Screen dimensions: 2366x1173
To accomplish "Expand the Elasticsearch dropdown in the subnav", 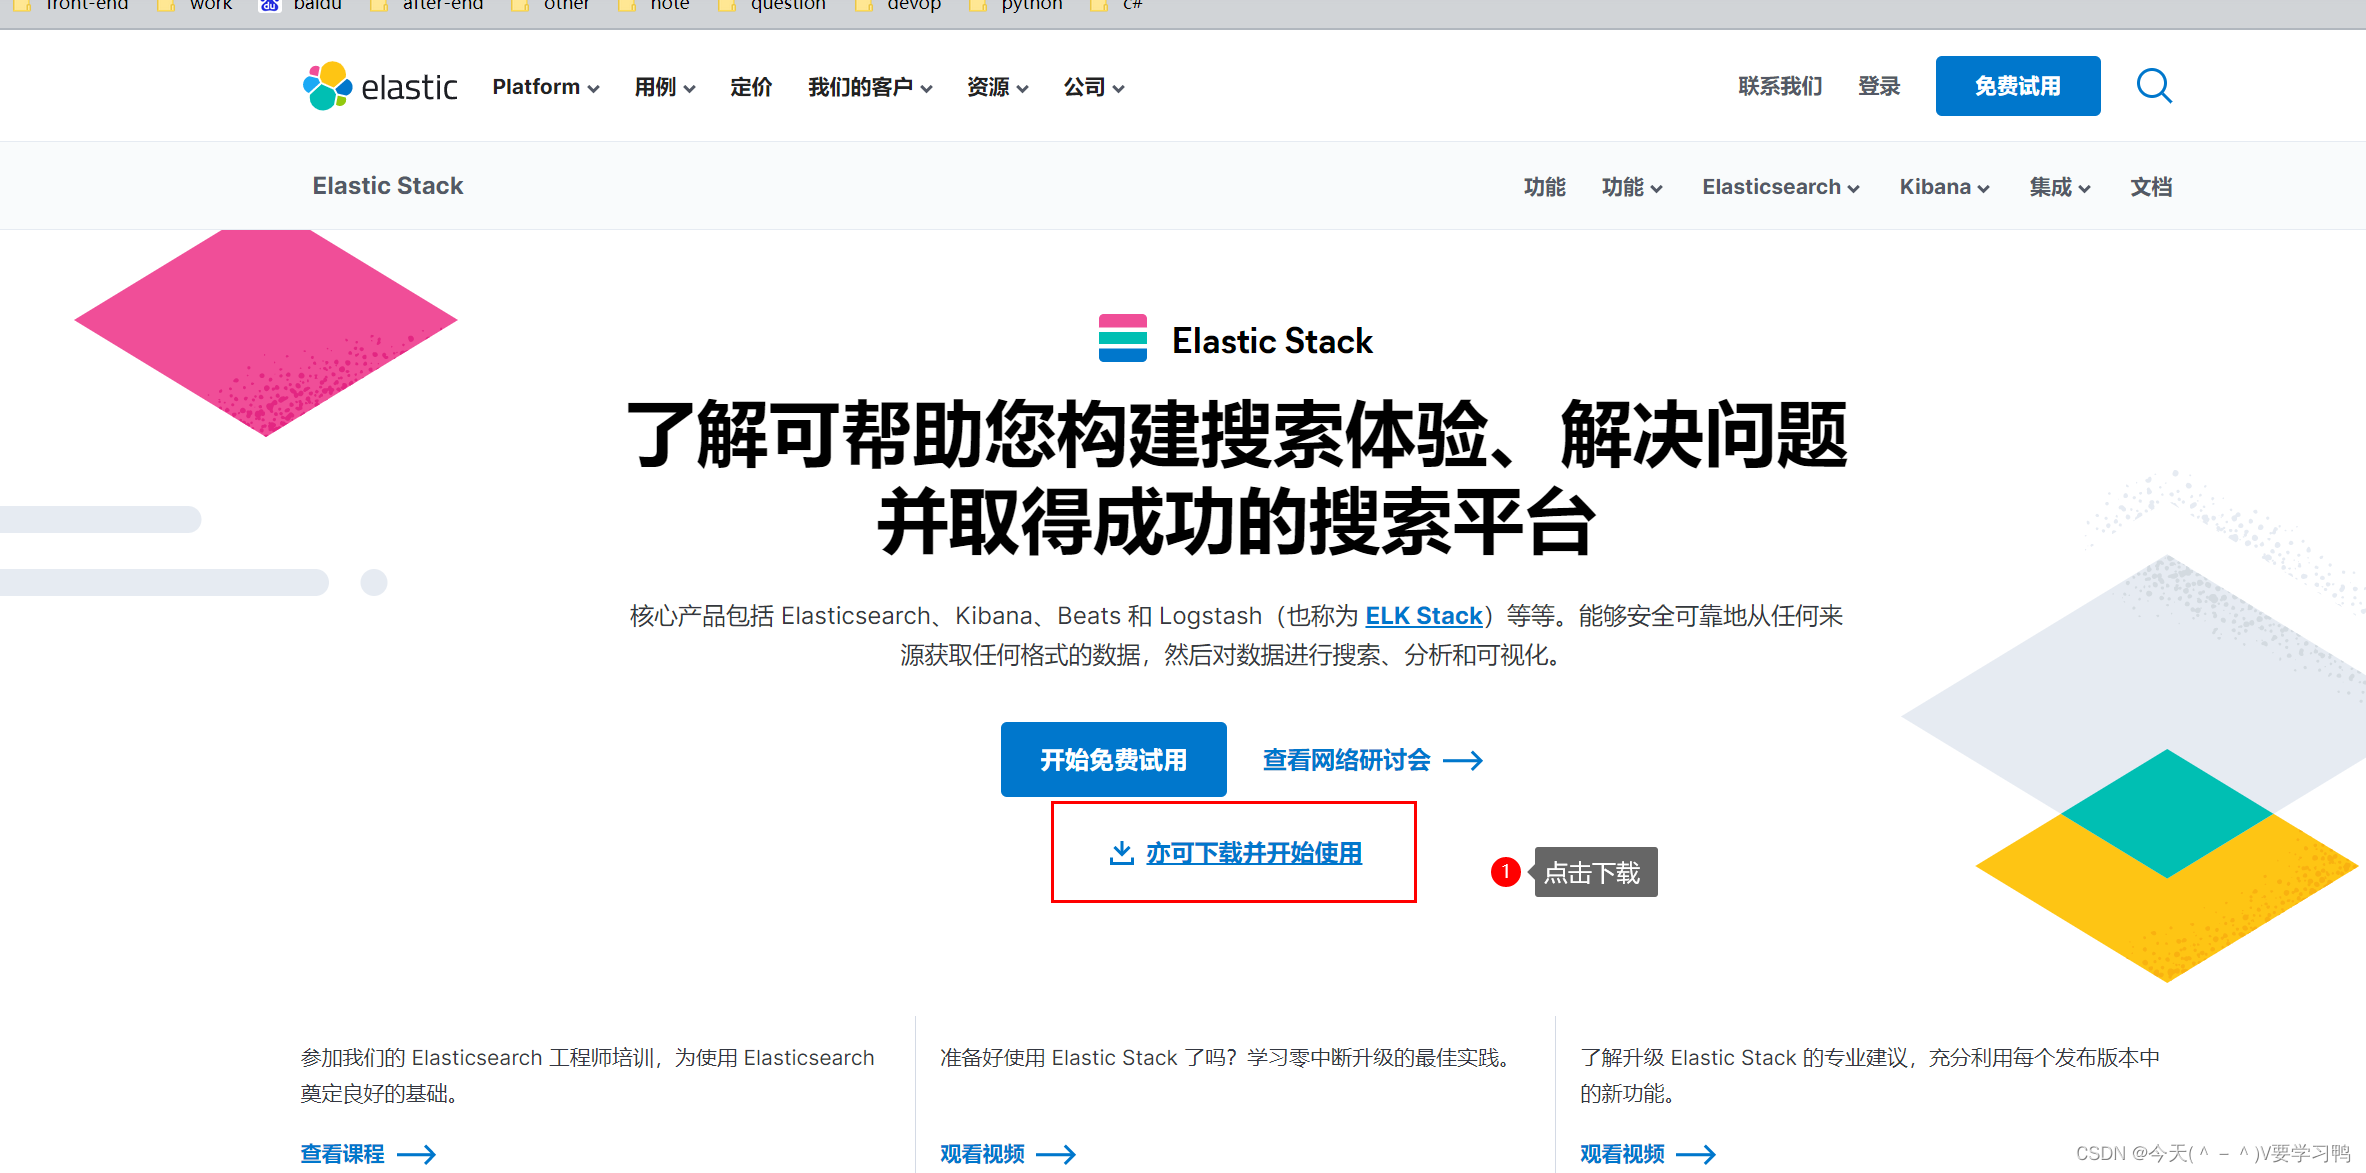I will click(1779, 186).
